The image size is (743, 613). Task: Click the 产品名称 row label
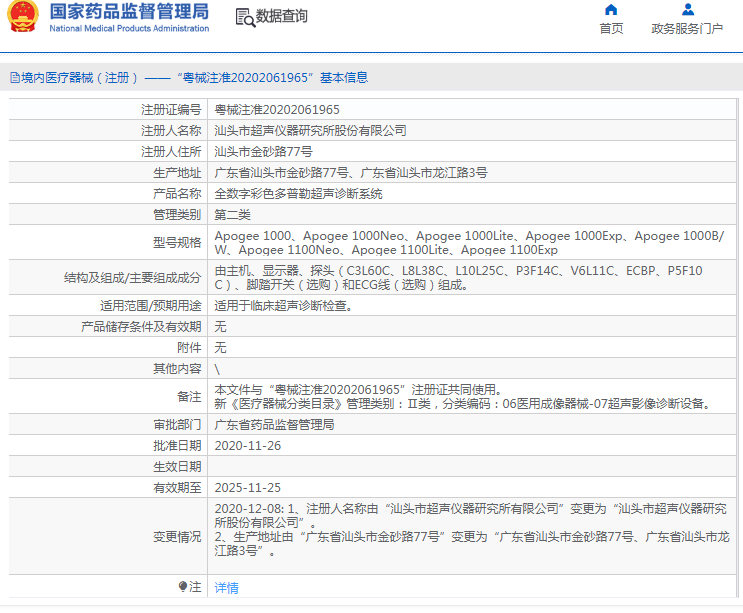[177, 194]
